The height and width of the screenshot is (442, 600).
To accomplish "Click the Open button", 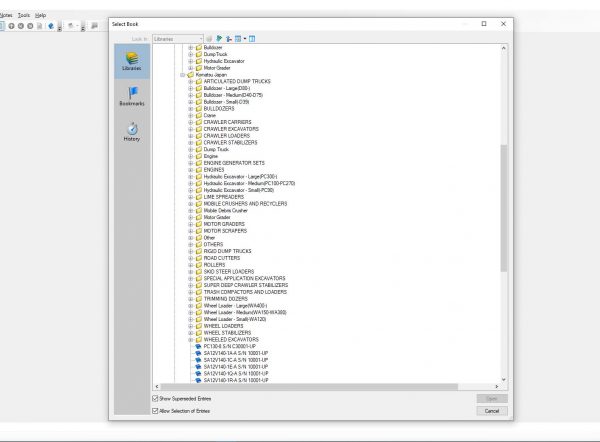I will click(492, 398).
